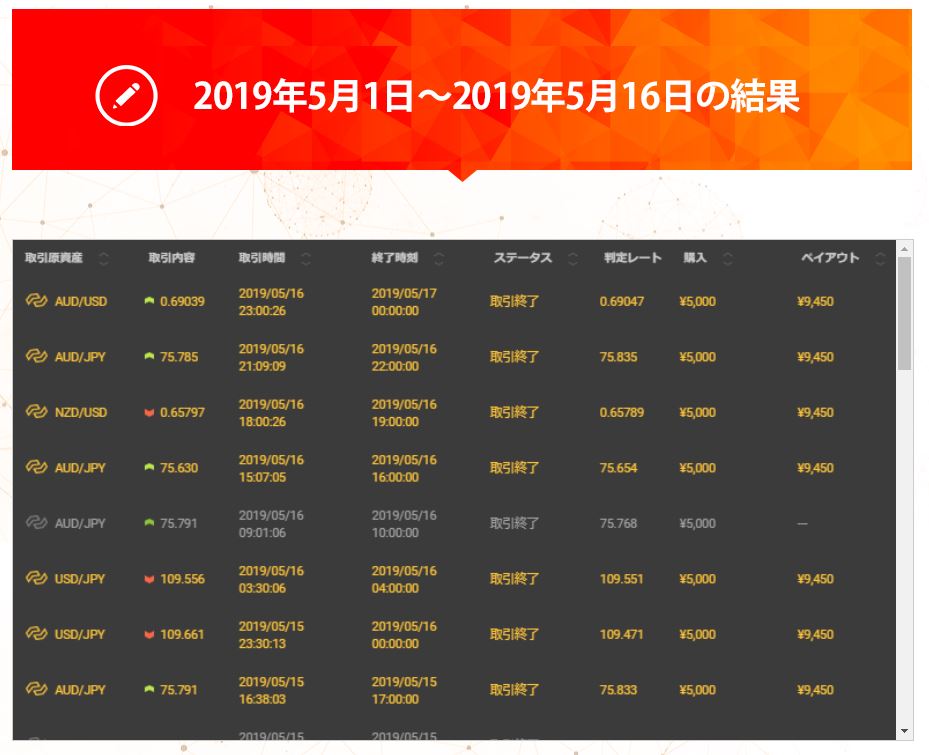Click settlement rate 109.551
This screenshot has width=929, height=755.
[622, 579]
